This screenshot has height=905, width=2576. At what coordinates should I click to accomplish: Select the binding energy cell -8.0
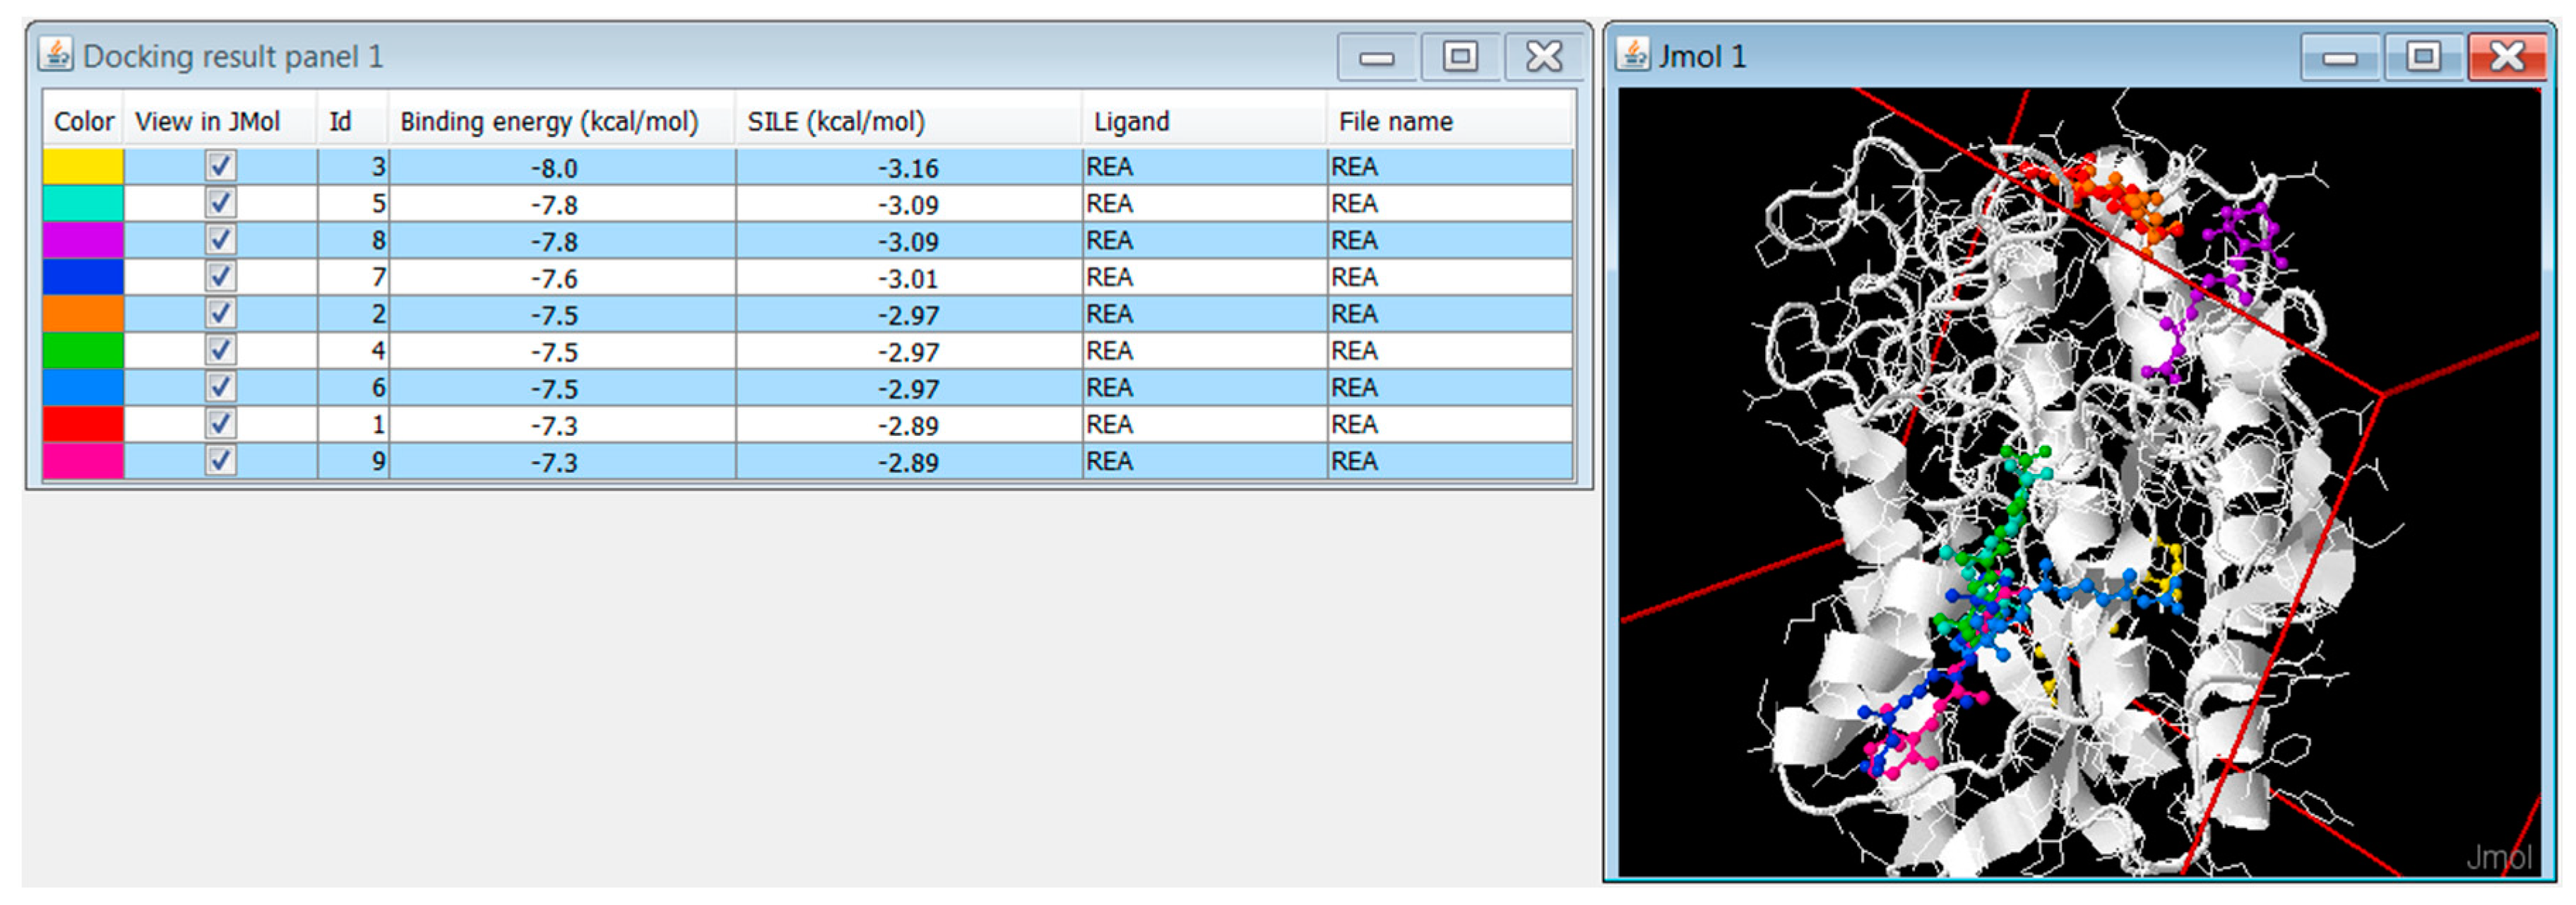(562, 166)
